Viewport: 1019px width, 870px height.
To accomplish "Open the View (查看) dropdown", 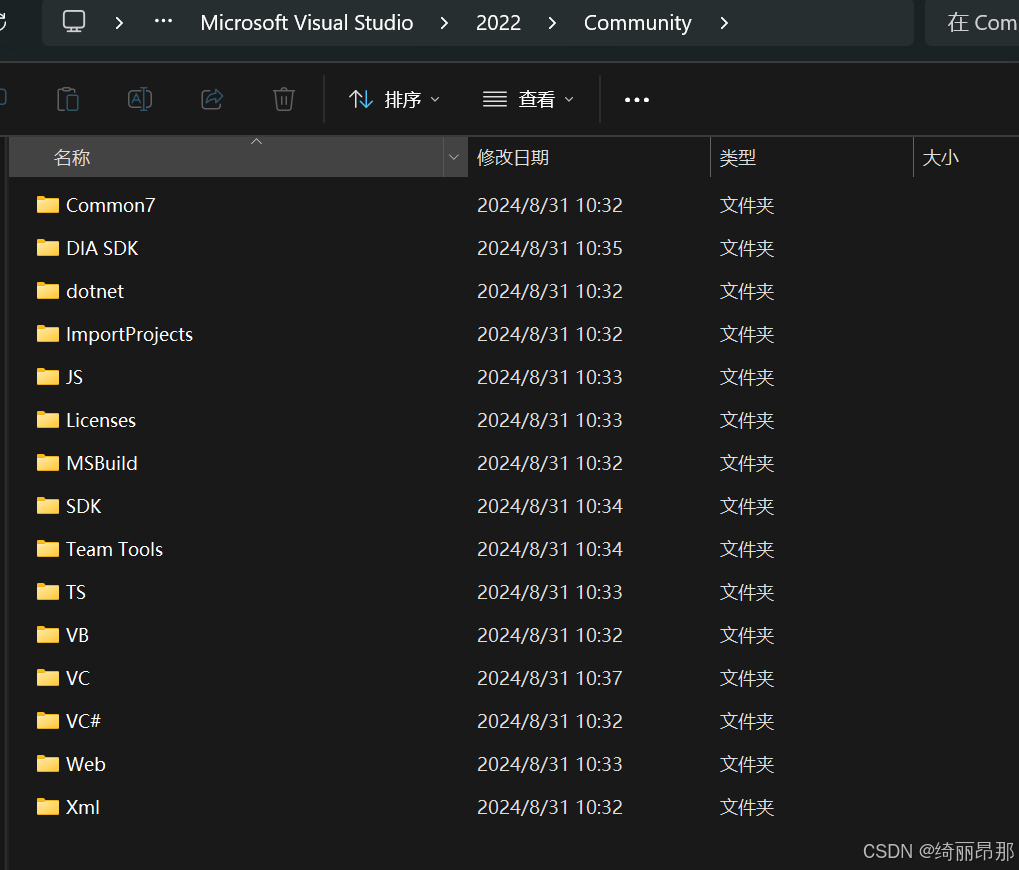I will click(x=528, y=99).
